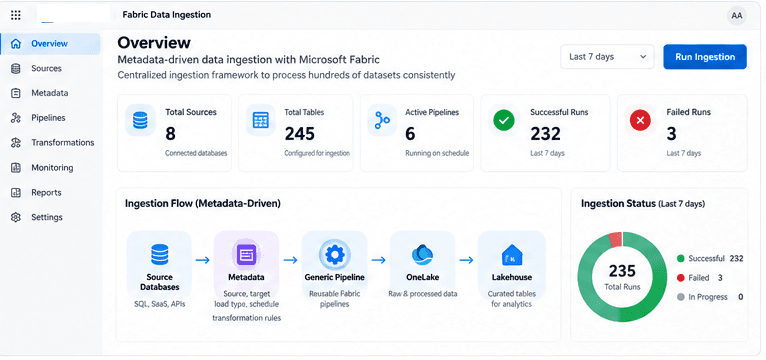
Task: Click the AA user avatar
Action: [737, 16]
